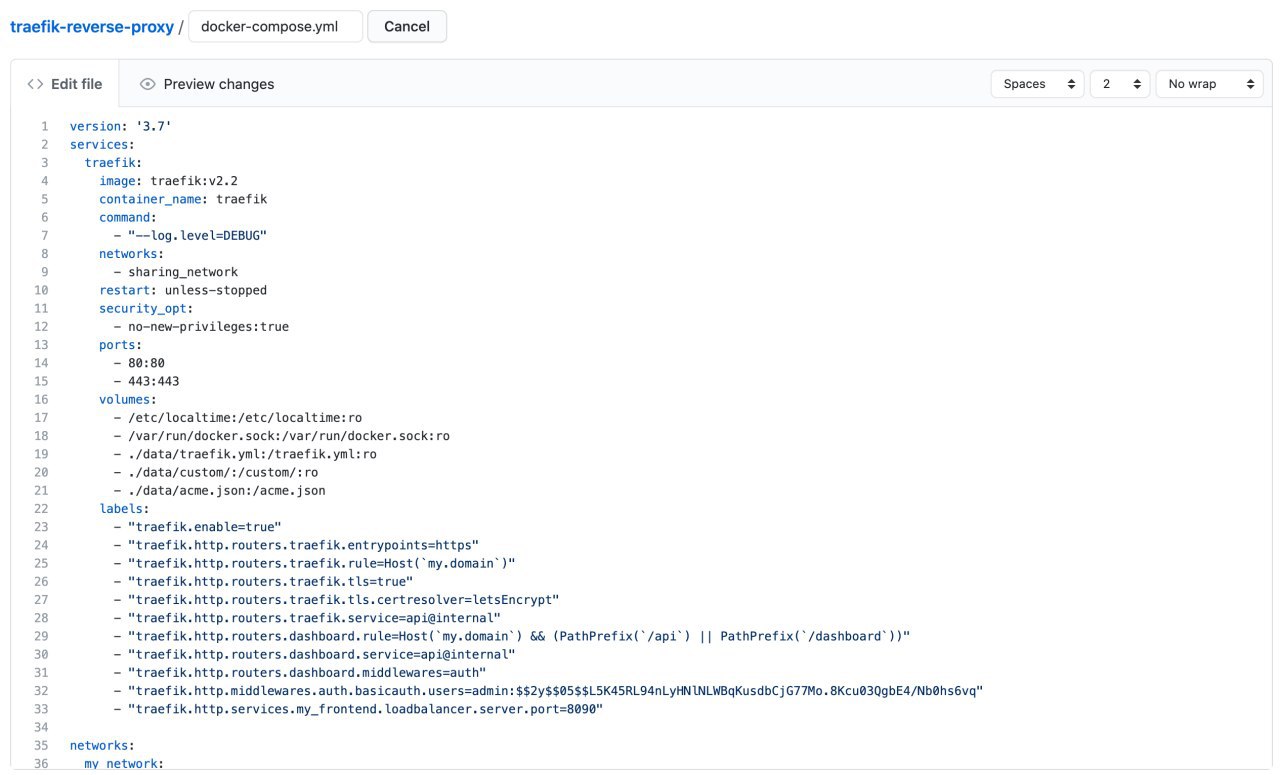
Task: Click line number 34 in the gutter
Action: pyautogui.click(x=41, y=727)
